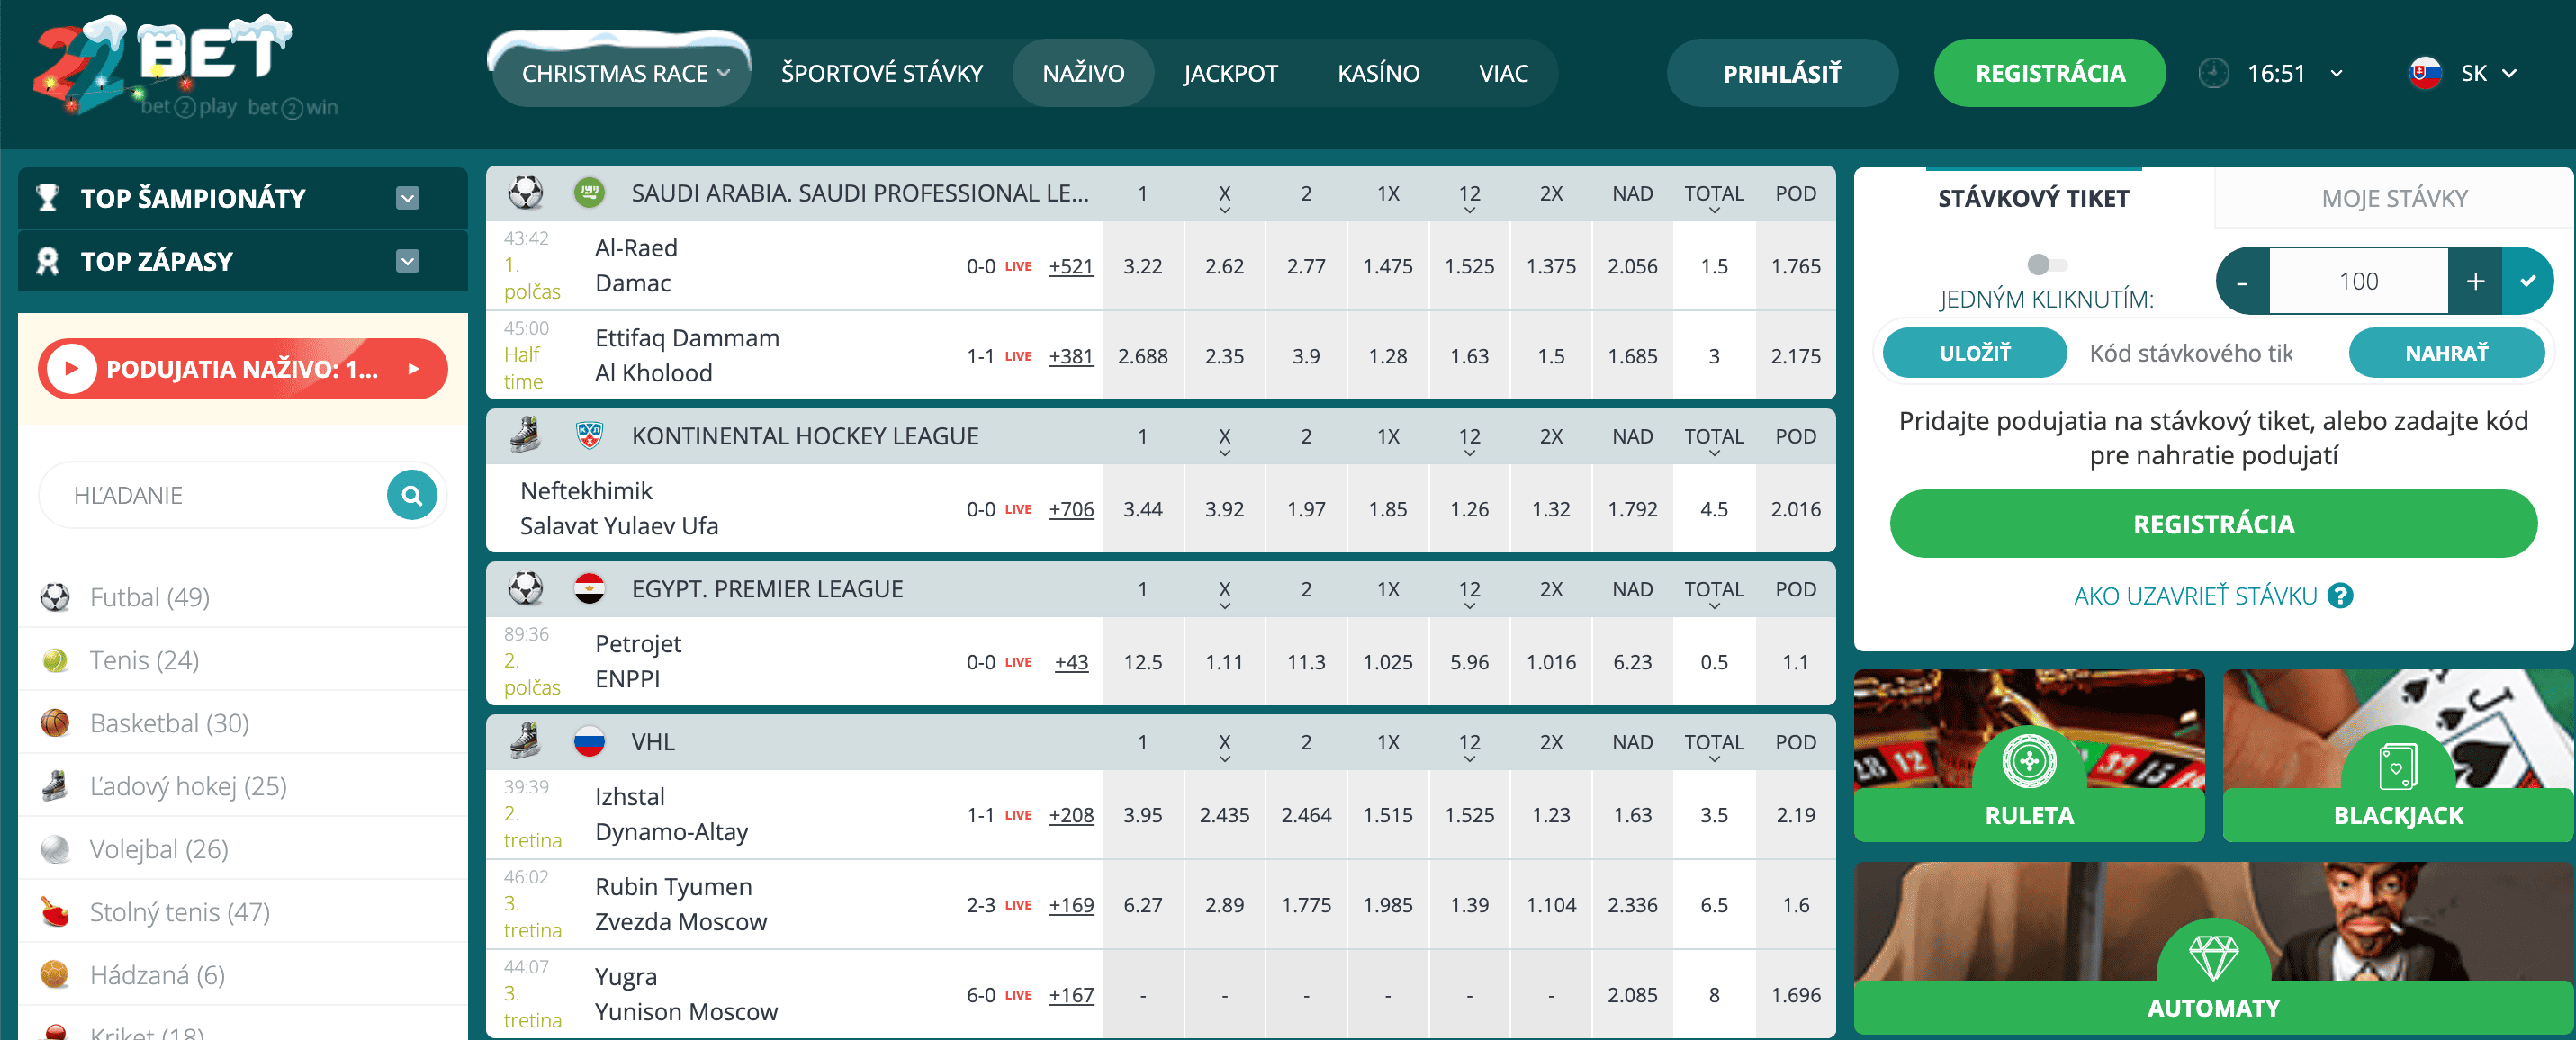This screenshot has width=2576, height=1040.
Task: Click the play icon in live events banner
Action: (71, 369)
